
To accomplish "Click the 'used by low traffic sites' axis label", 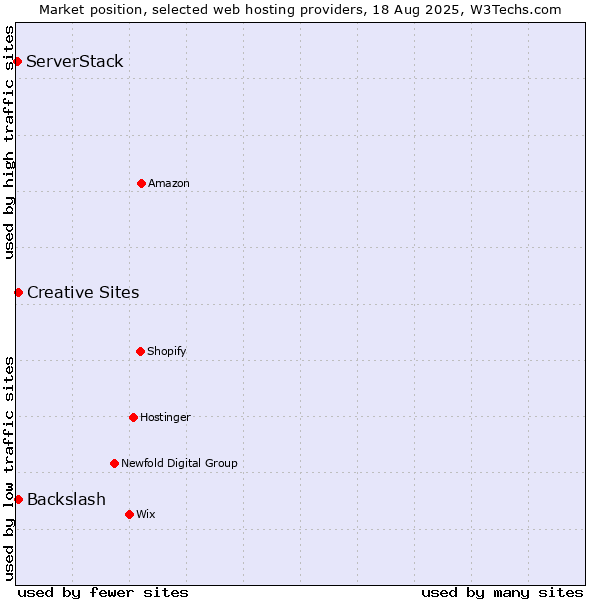I will click(x=9, y=469).
